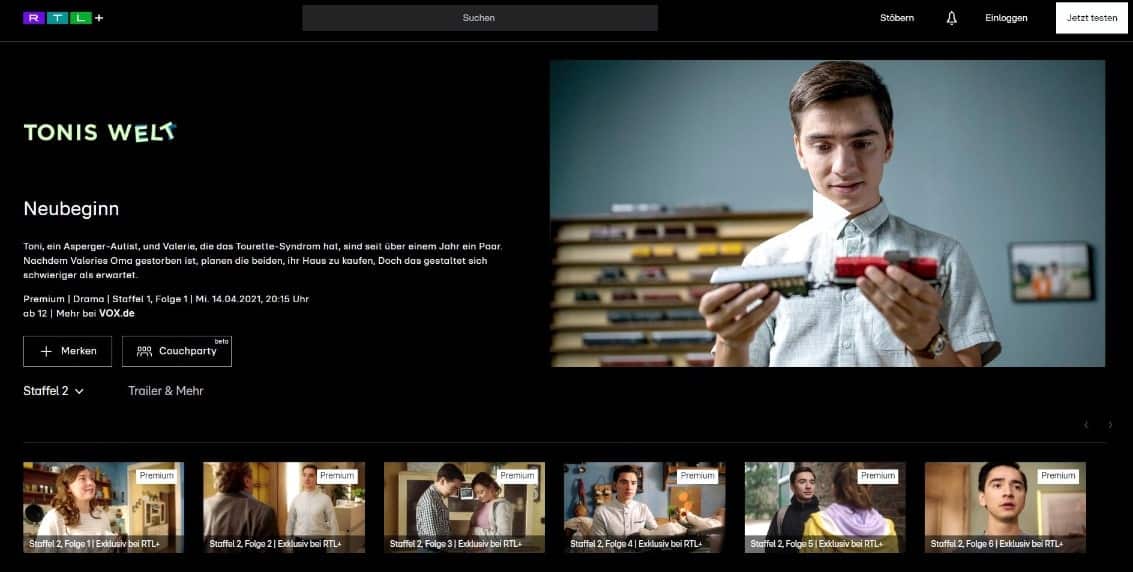Click the Tonis Welt show logo

[x=100, y=131]
